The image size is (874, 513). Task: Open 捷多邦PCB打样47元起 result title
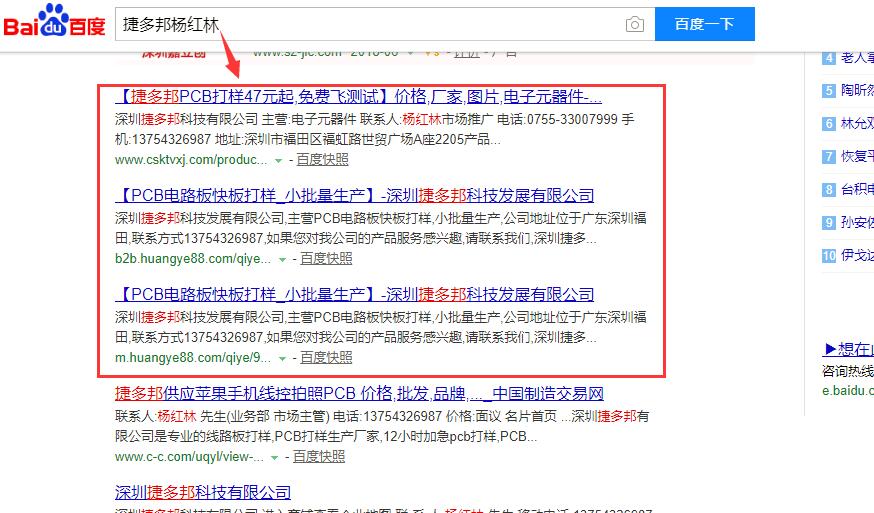click(358, 96)
